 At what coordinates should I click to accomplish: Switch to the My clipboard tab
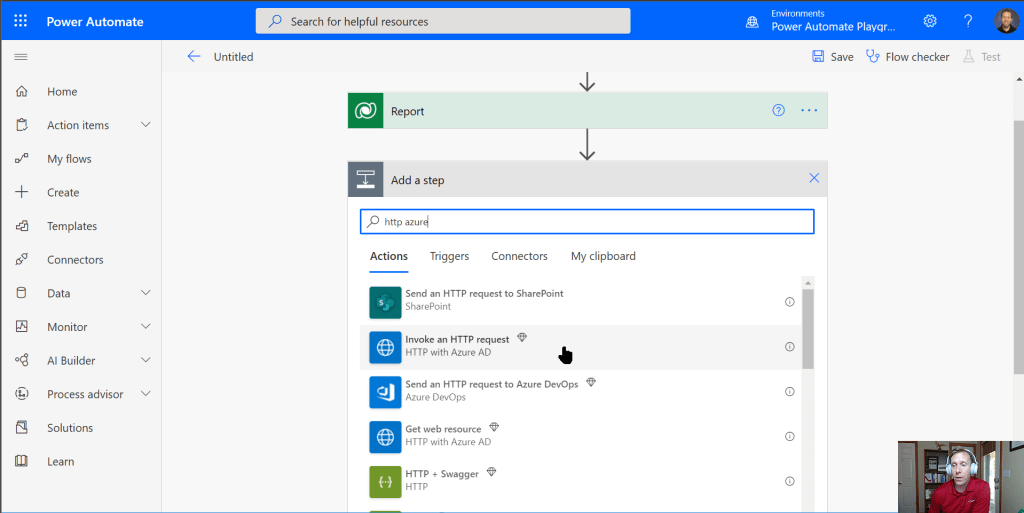[x=603, y=256]
